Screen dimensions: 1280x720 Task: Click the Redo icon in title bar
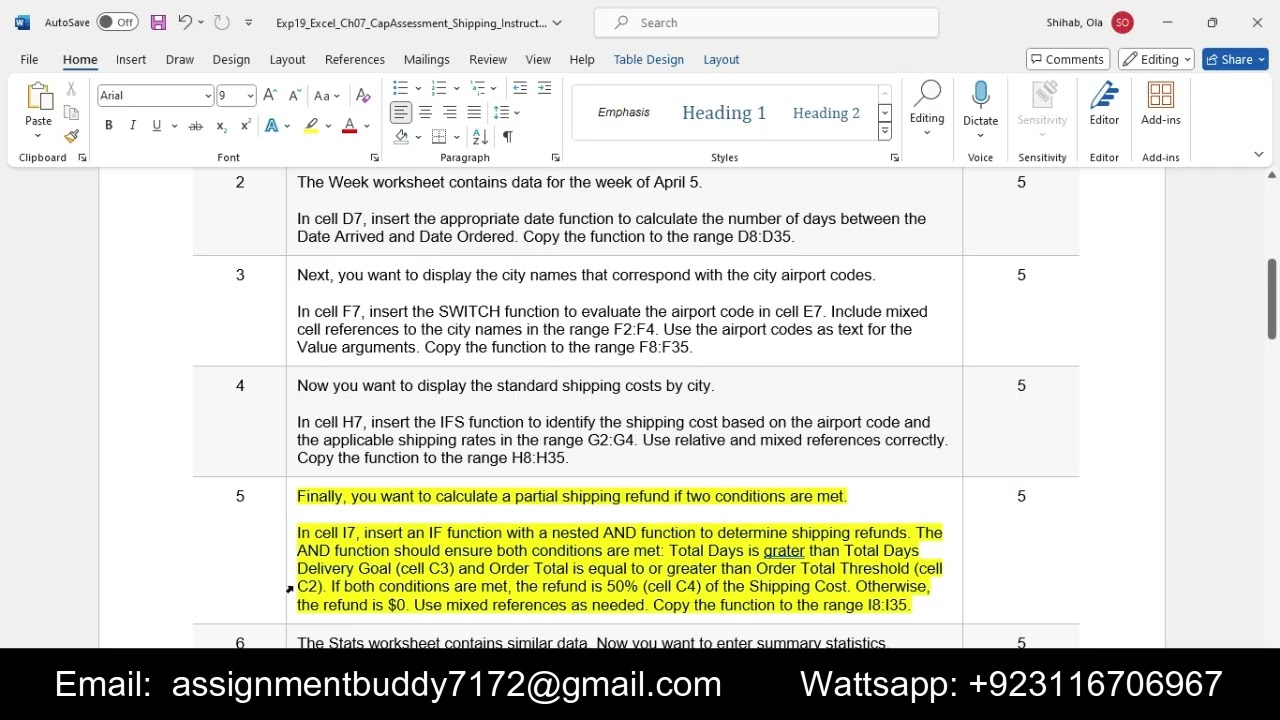pos(221,22)
